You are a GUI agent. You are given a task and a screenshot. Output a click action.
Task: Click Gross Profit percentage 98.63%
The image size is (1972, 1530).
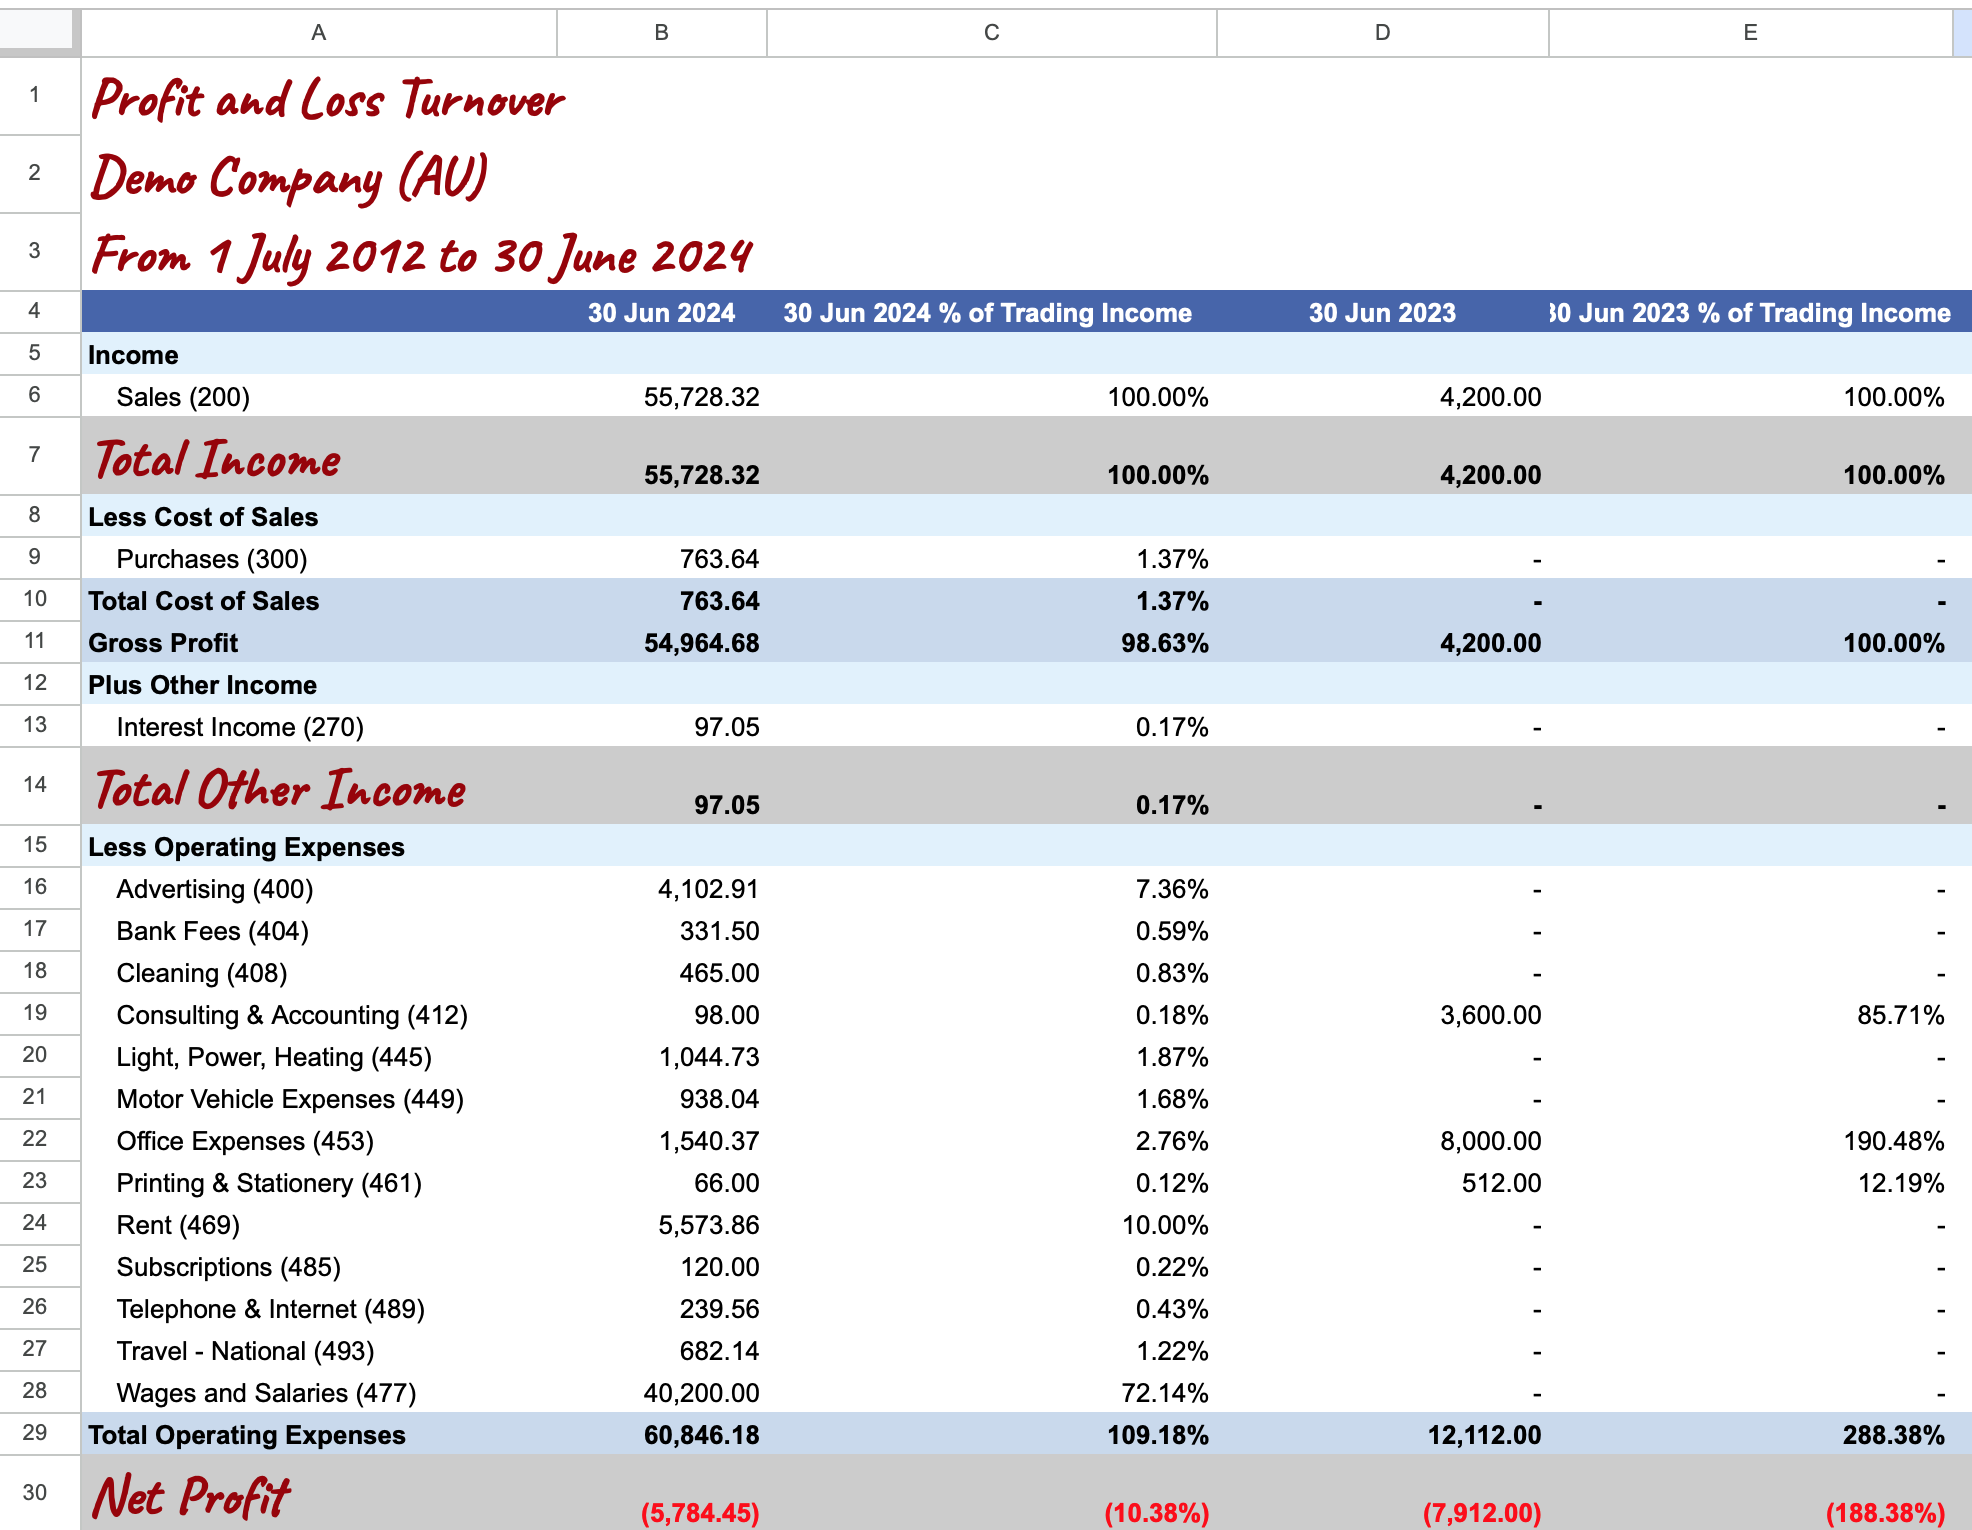tap(1164, 643)
